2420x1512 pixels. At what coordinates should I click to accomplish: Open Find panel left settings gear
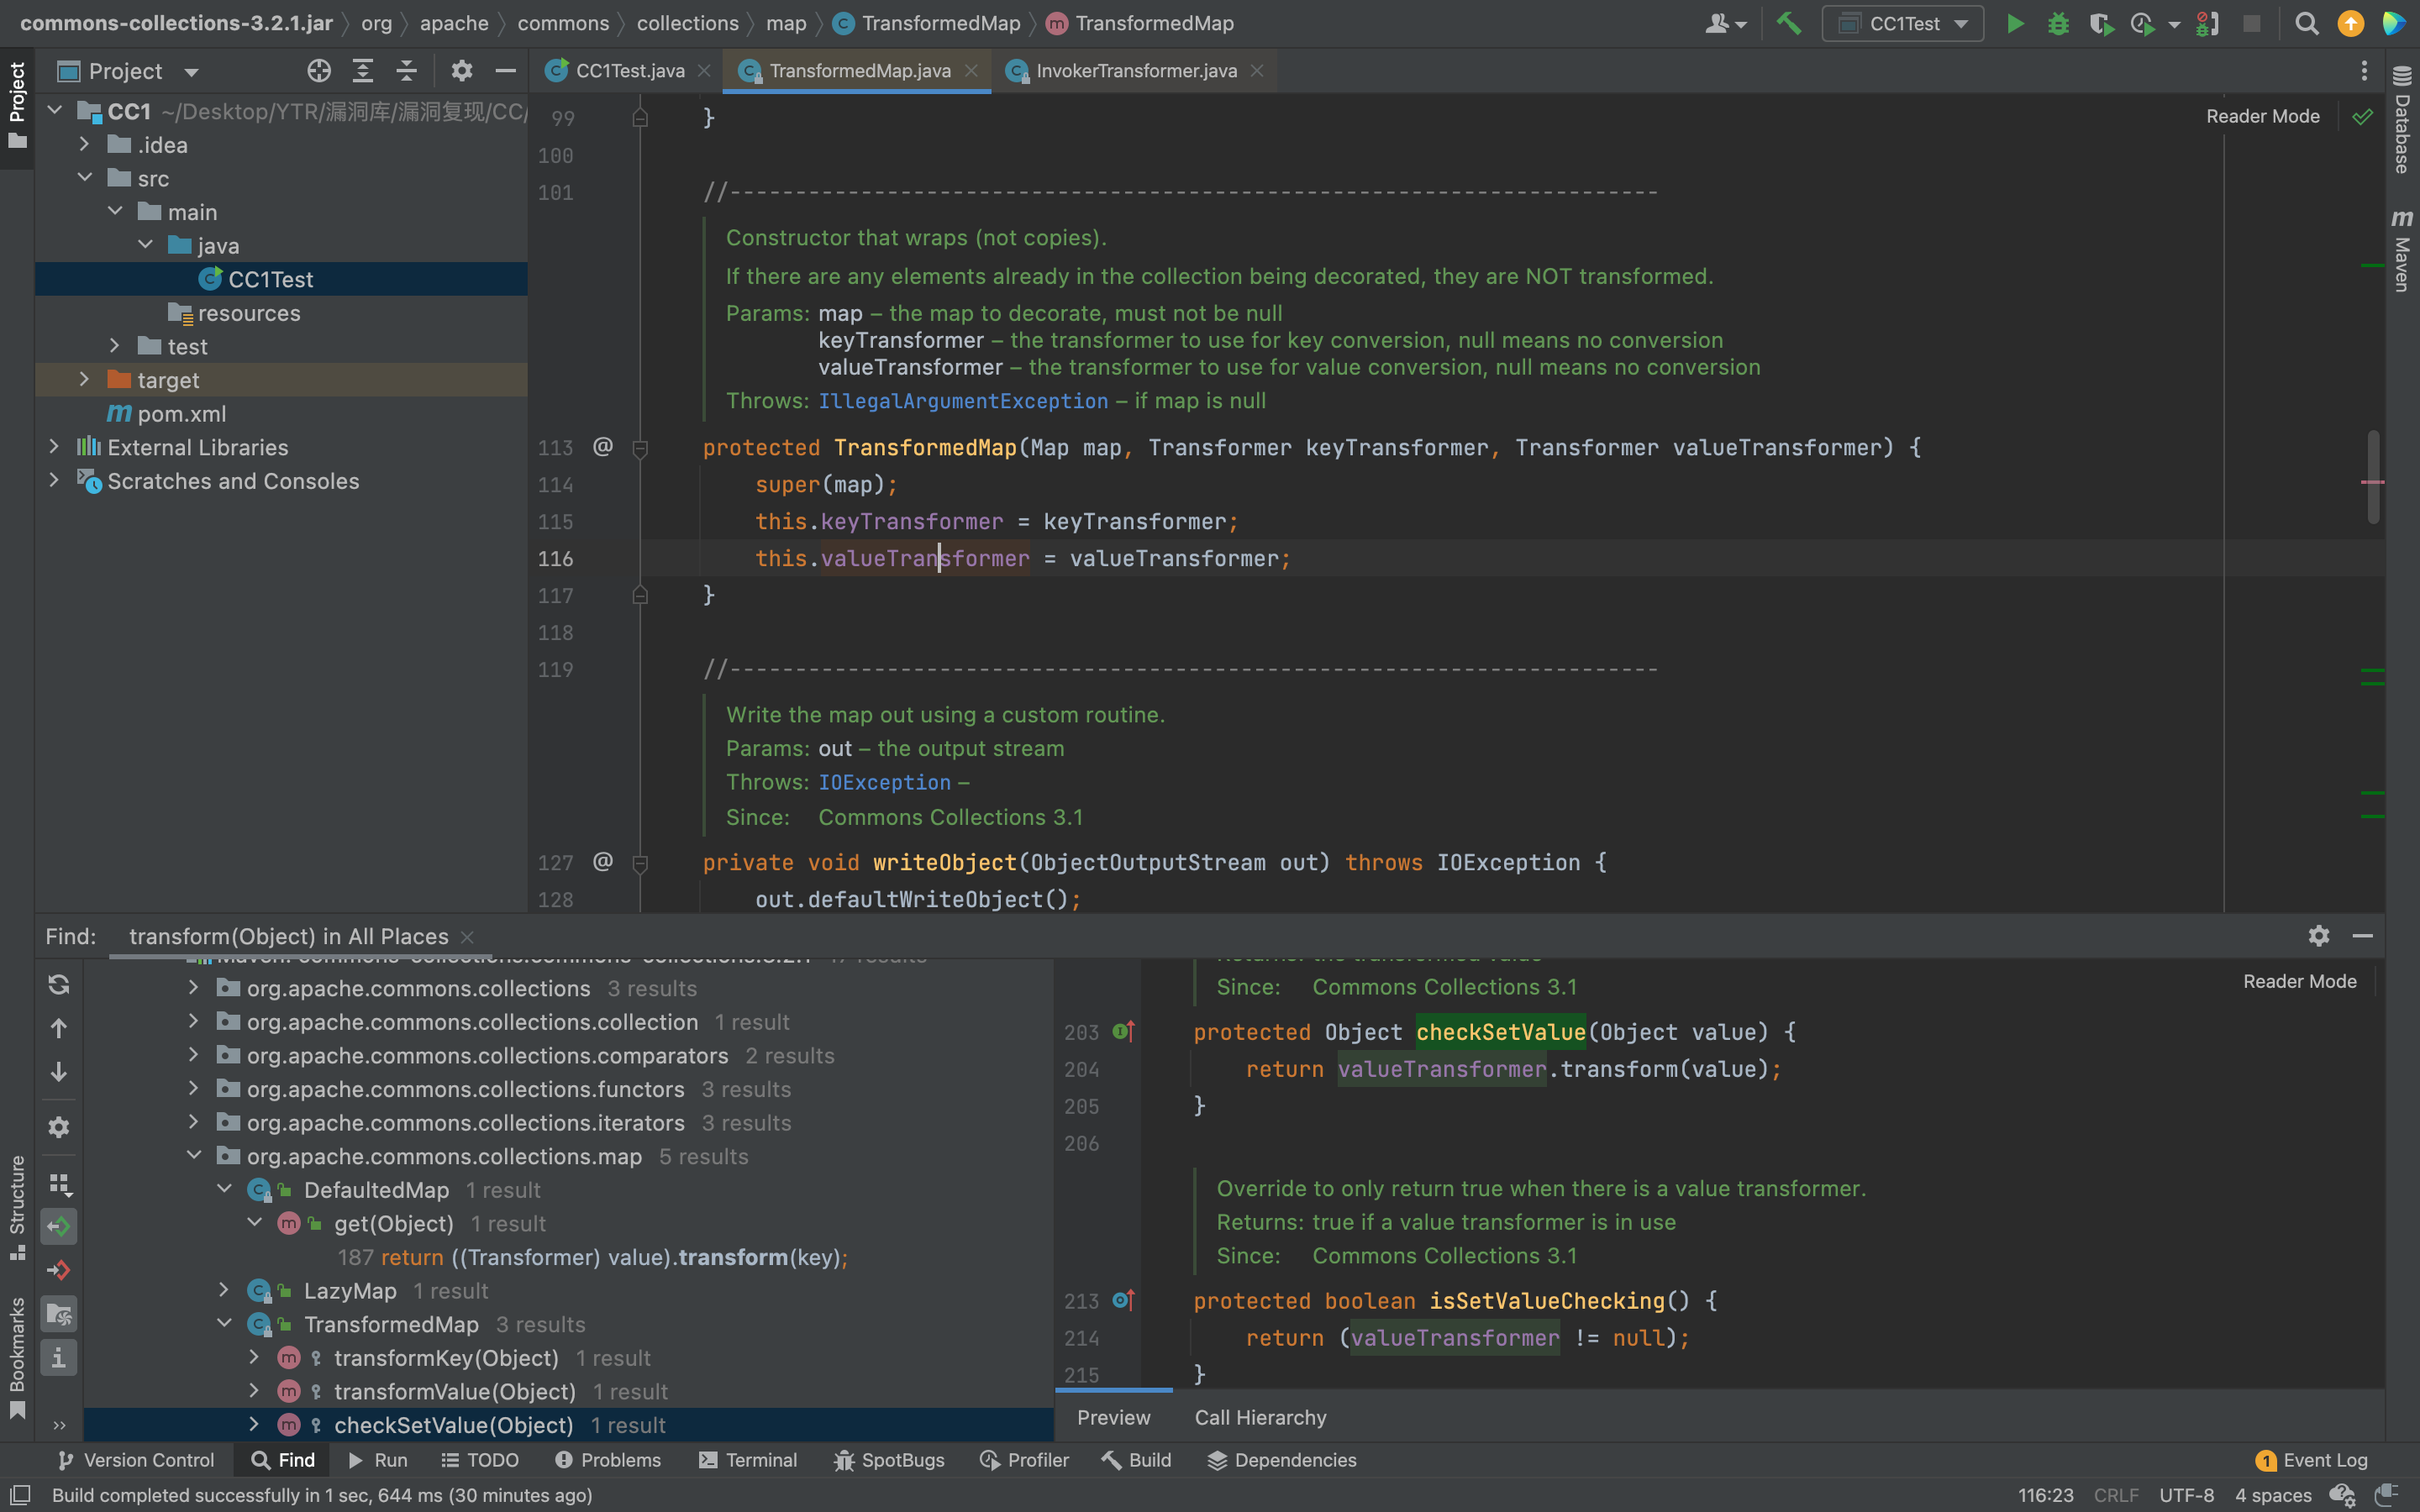[x=59, y=1127]
